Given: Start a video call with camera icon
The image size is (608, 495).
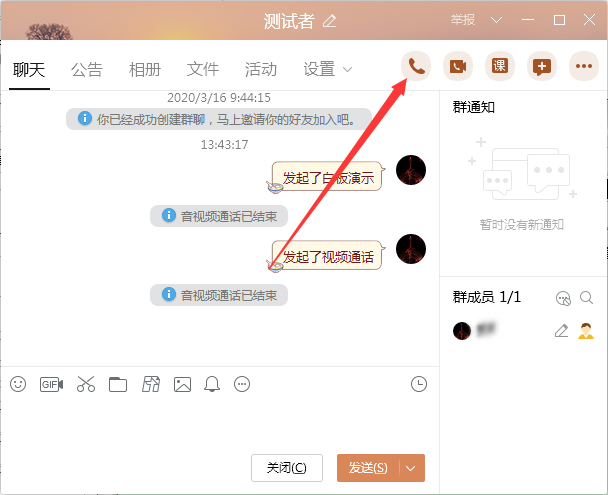Looking at the screenshot, I should point(458,66).
